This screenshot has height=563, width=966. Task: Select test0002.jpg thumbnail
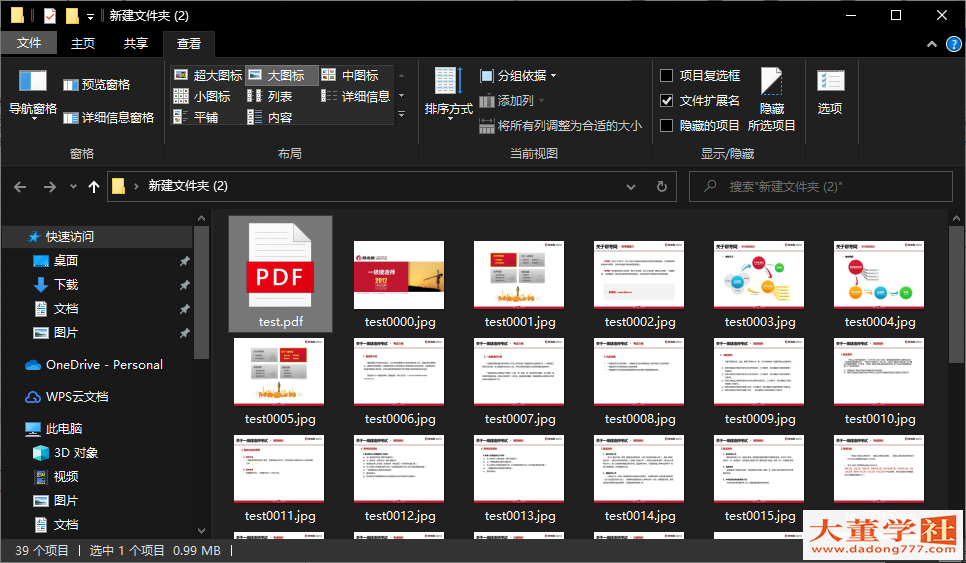pos(639,275)
